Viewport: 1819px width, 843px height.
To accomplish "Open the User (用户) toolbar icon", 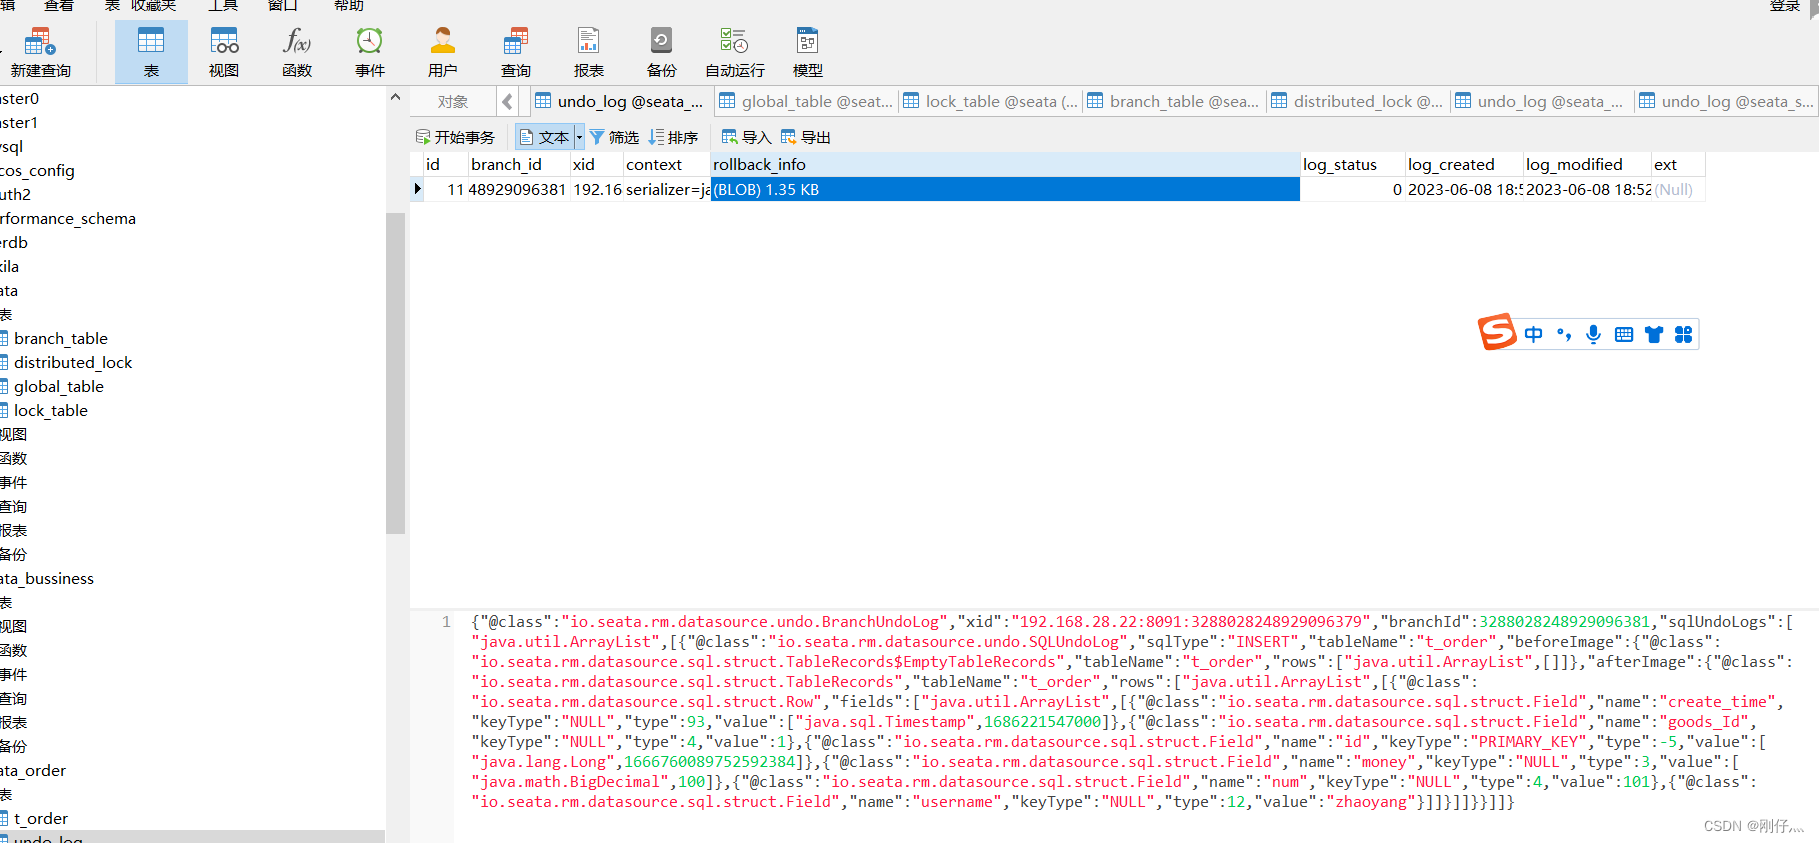I will pyautogui.click(x=443, y=53).
